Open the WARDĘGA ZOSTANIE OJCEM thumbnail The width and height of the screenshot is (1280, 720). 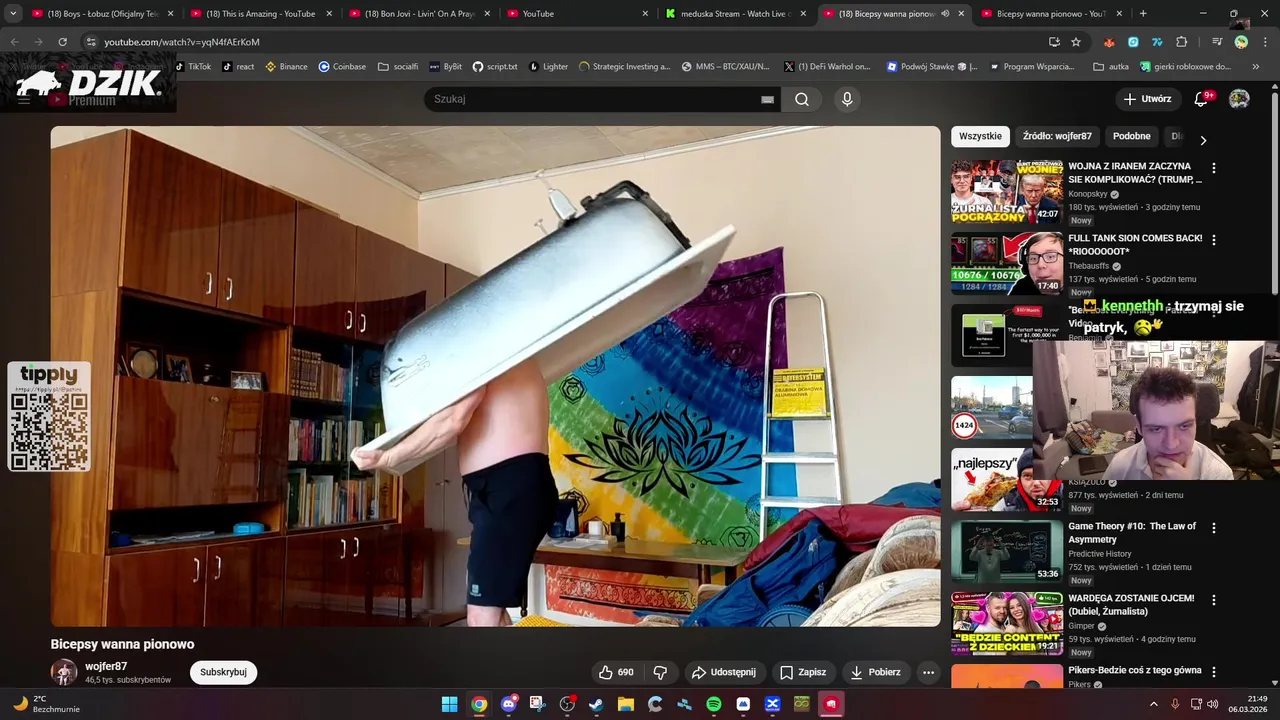[x=1007, y=624]
